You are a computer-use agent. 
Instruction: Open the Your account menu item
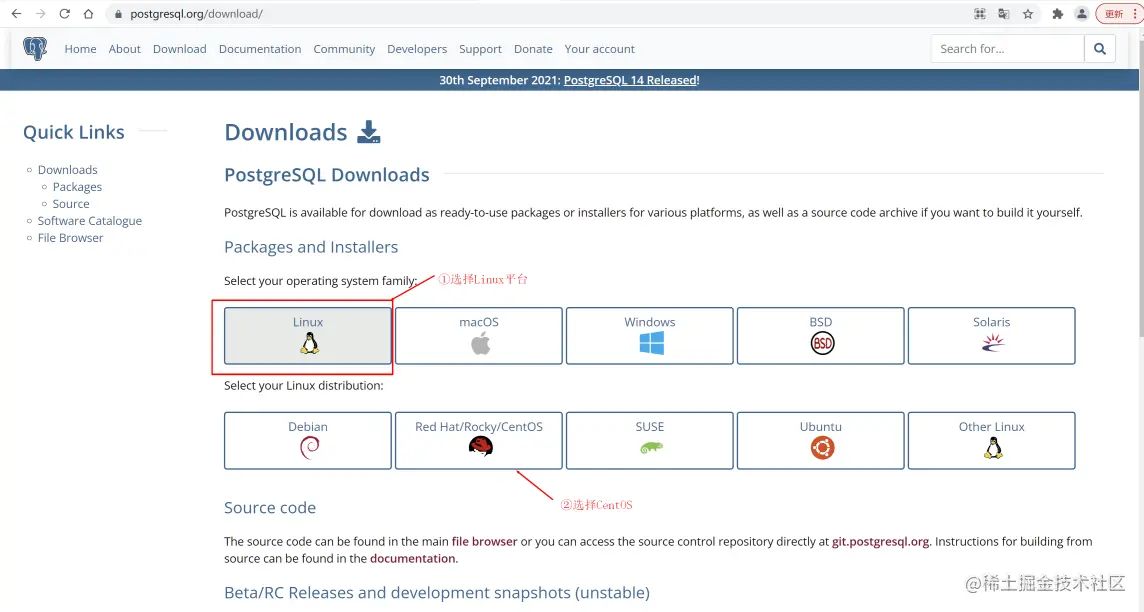coord(600,49)
